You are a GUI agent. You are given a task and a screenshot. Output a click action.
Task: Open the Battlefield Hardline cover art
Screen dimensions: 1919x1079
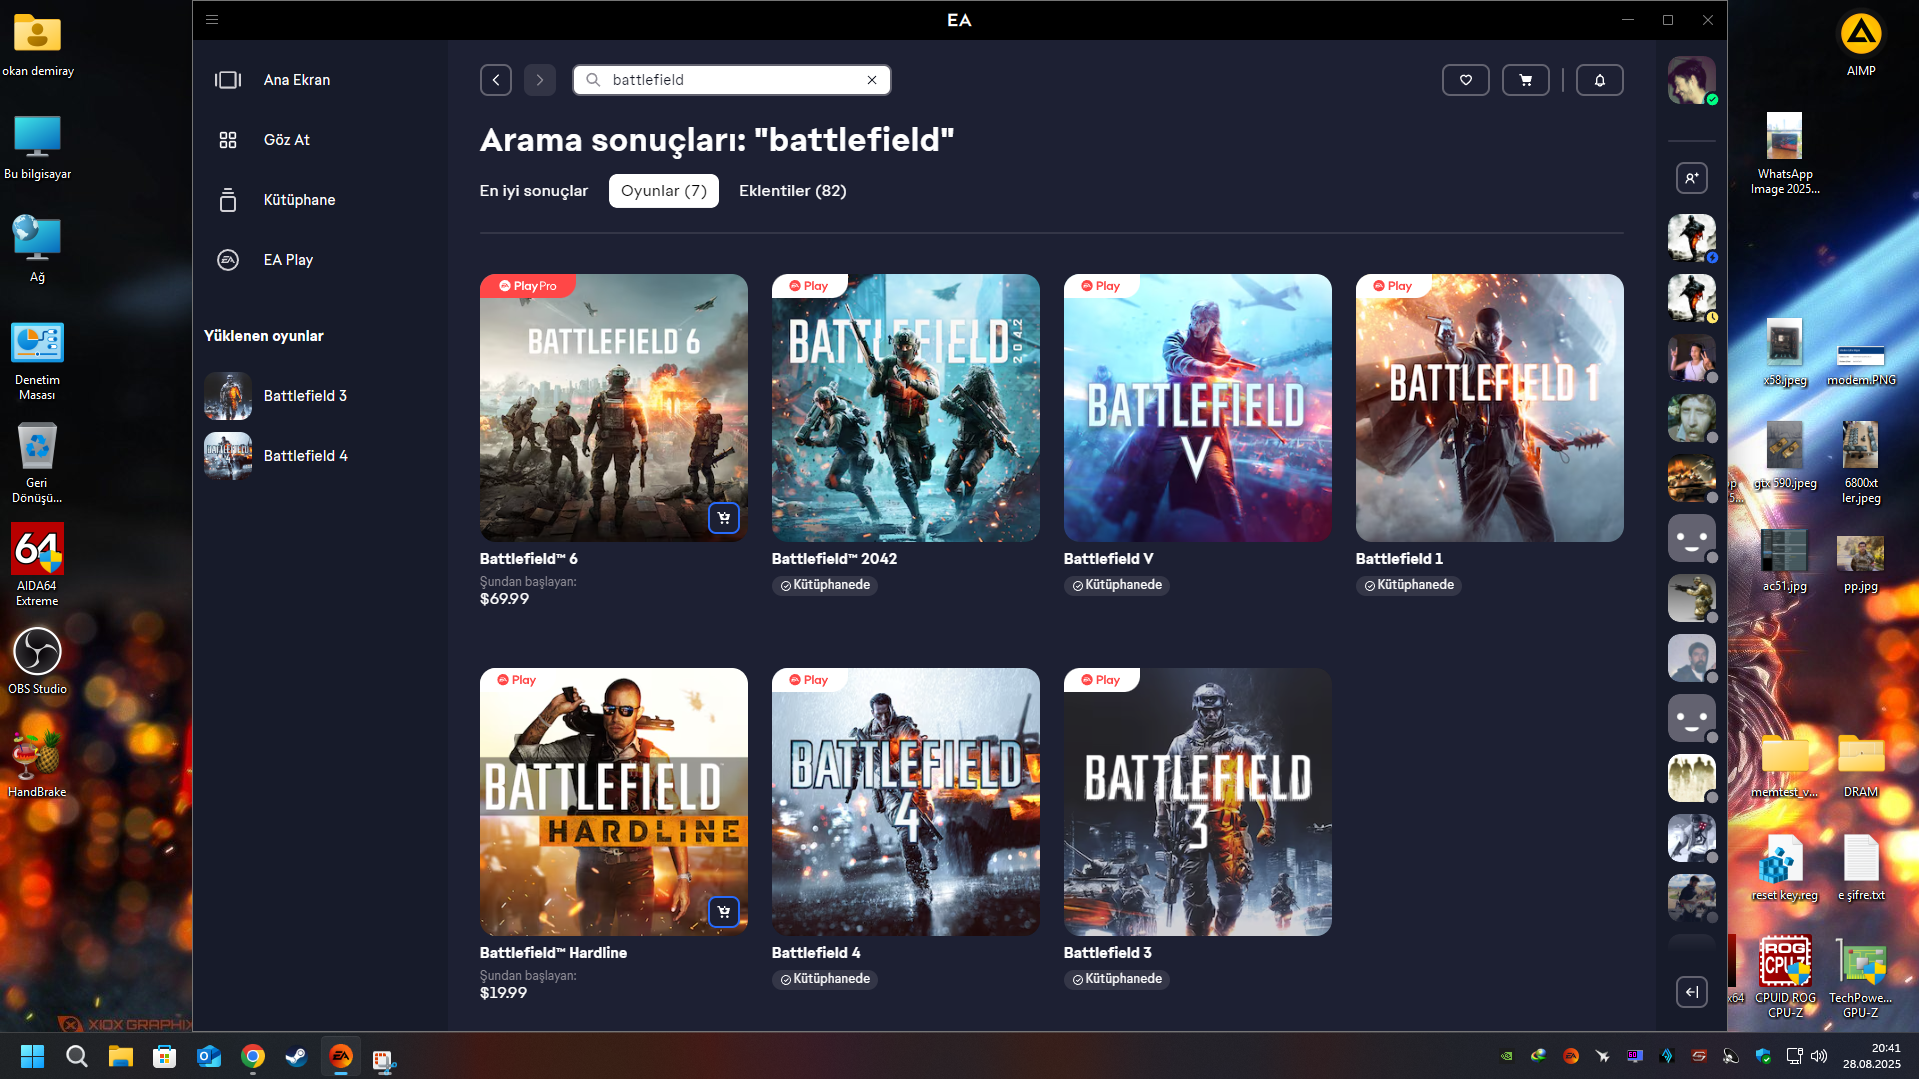coord(614,802)
